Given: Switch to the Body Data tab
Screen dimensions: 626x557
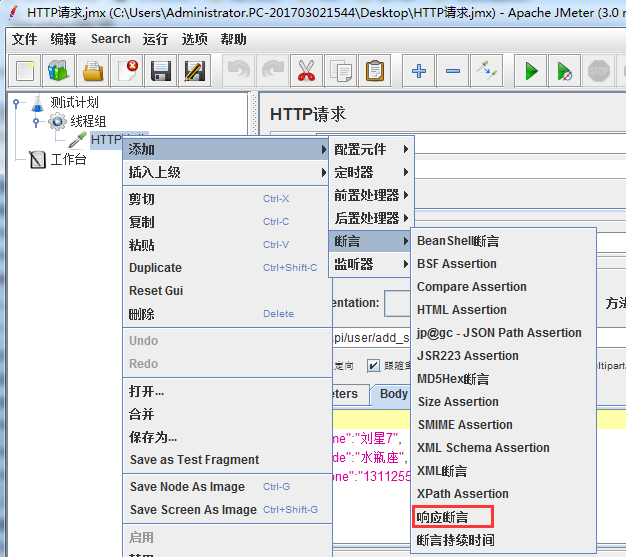Looking at the screenshot, I should pos(391,394).
